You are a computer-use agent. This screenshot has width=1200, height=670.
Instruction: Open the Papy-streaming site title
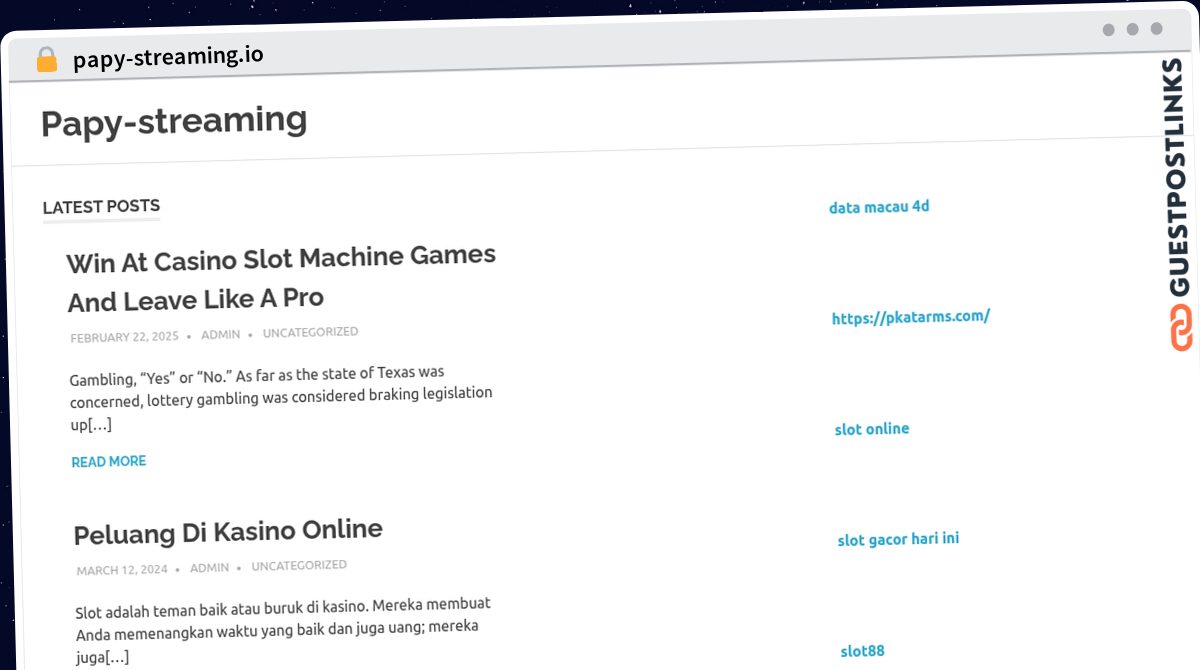174,121
